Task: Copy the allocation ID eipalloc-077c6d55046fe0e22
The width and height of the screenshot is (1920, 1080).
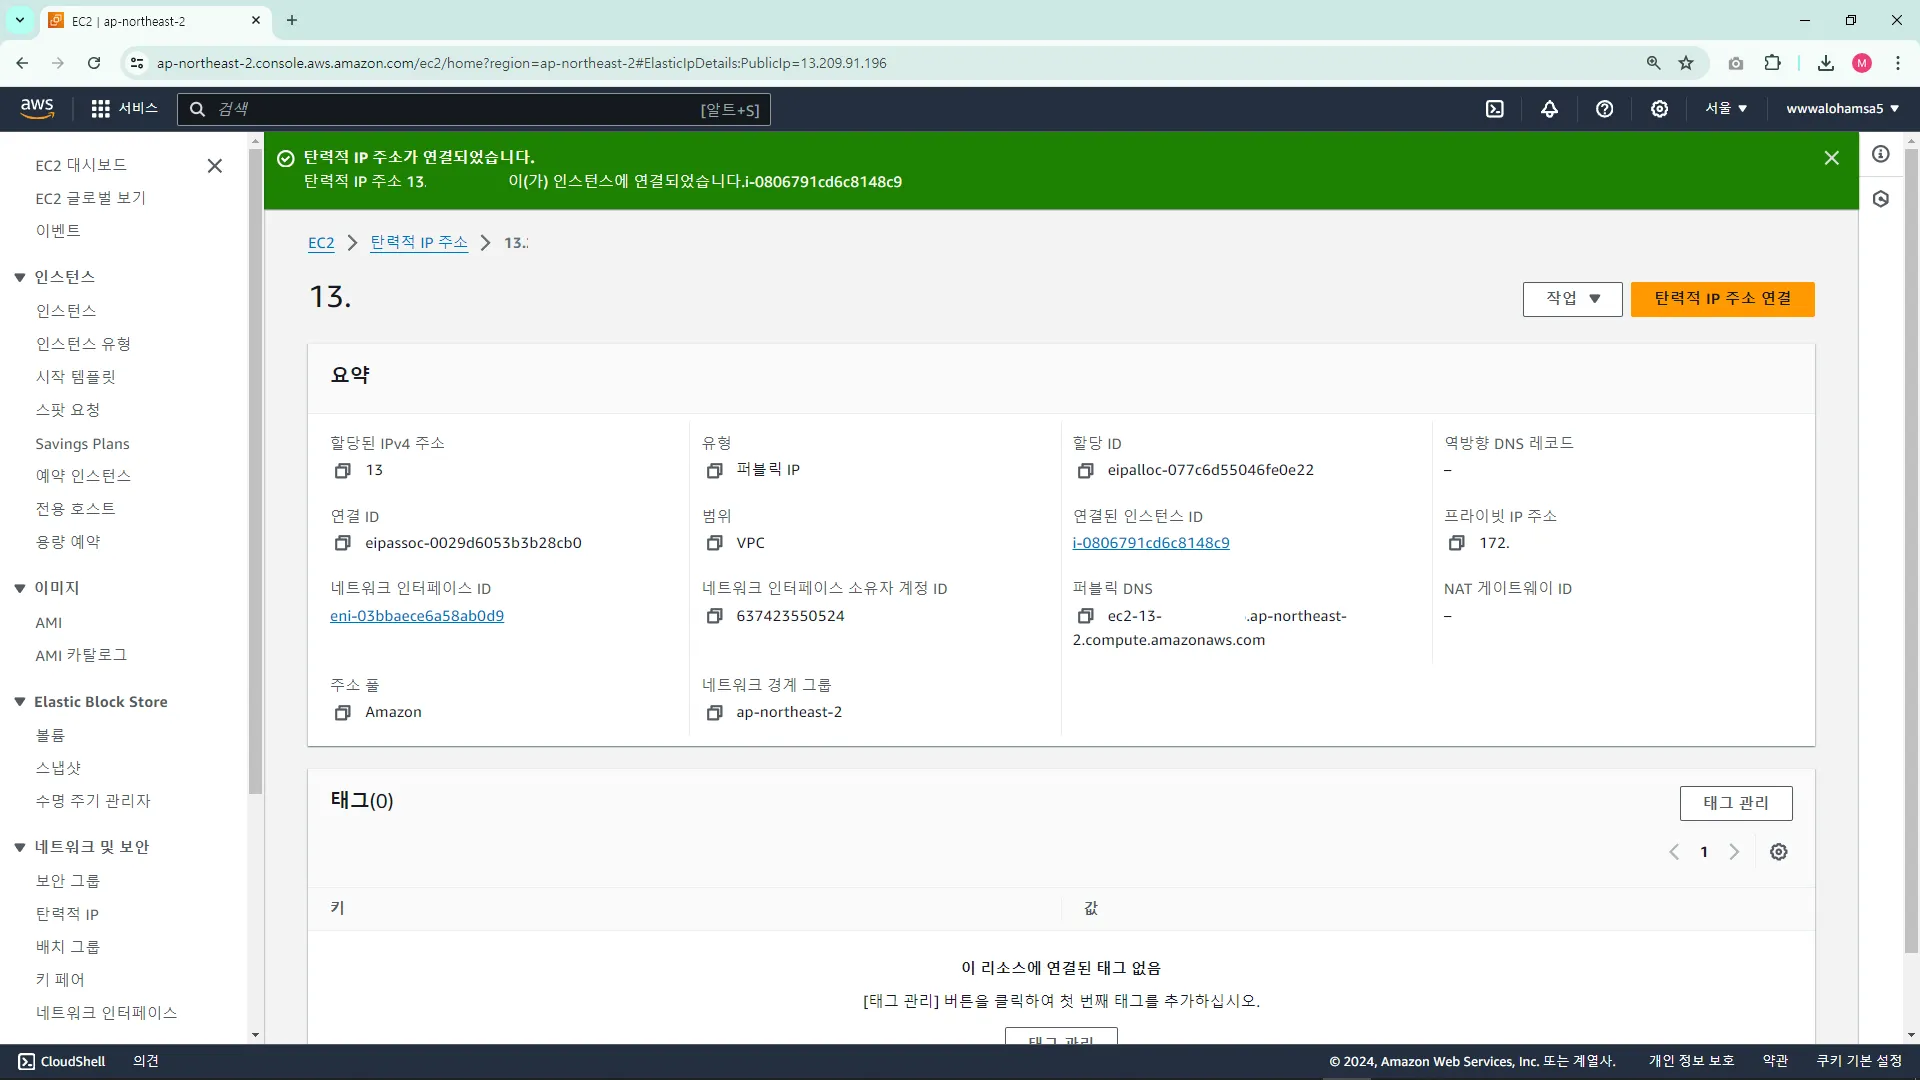Action: 1085,470
